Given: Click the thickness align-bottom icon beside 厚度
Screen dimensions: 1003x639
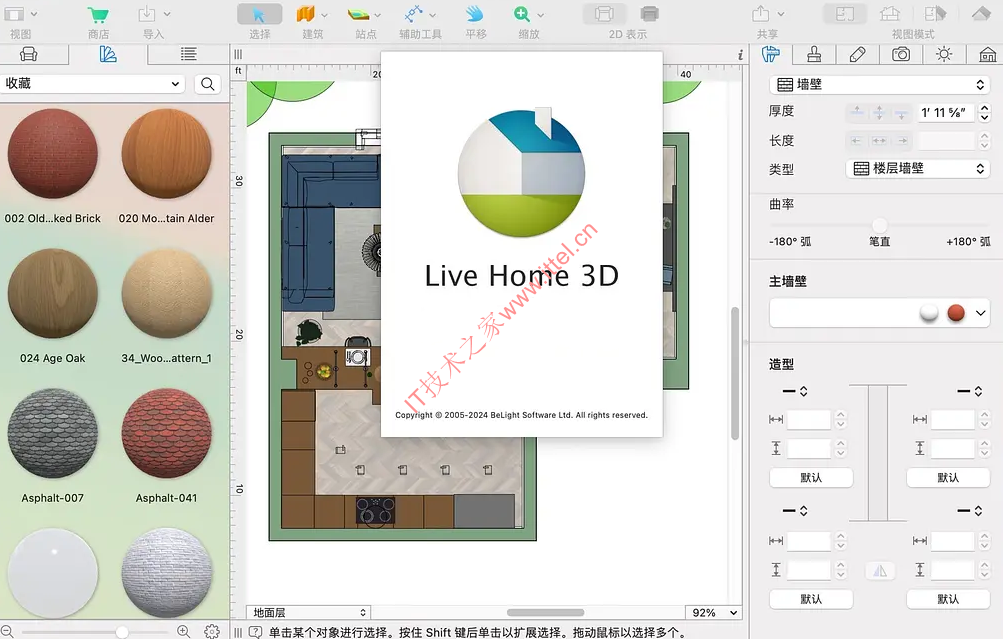Looking at the screenshot, I should 901,113.
